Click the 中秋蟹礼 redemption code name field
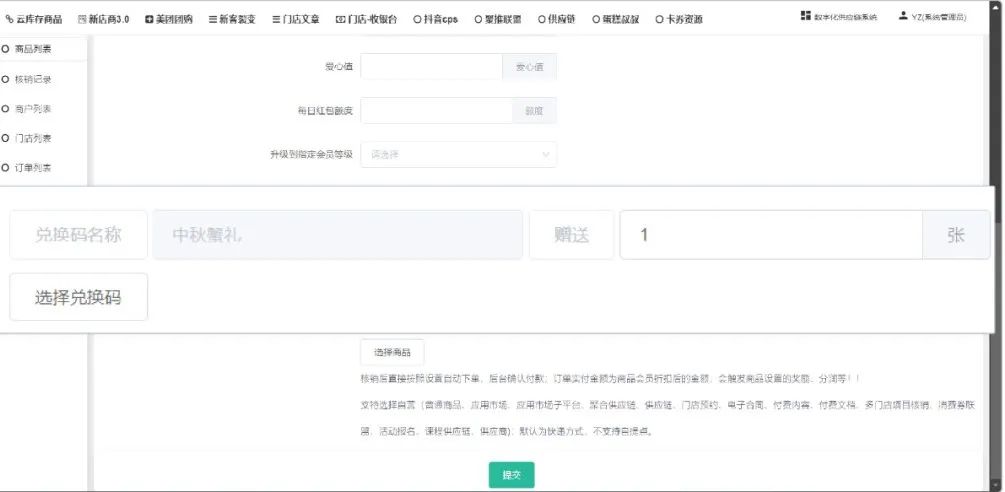Image resolution: width=1005 pixels, height=492 pixels. click(338, 235)
